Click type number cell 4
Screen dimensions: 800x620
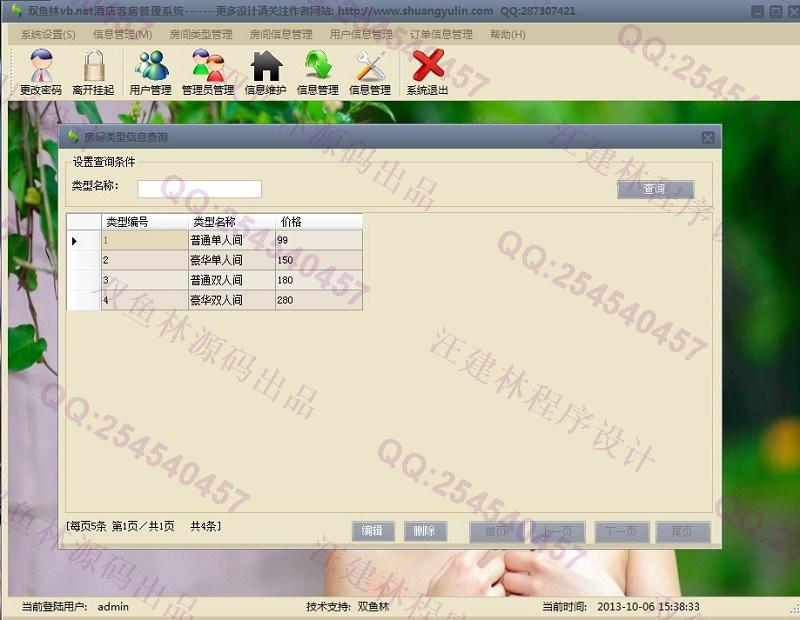tap(145, 300)
